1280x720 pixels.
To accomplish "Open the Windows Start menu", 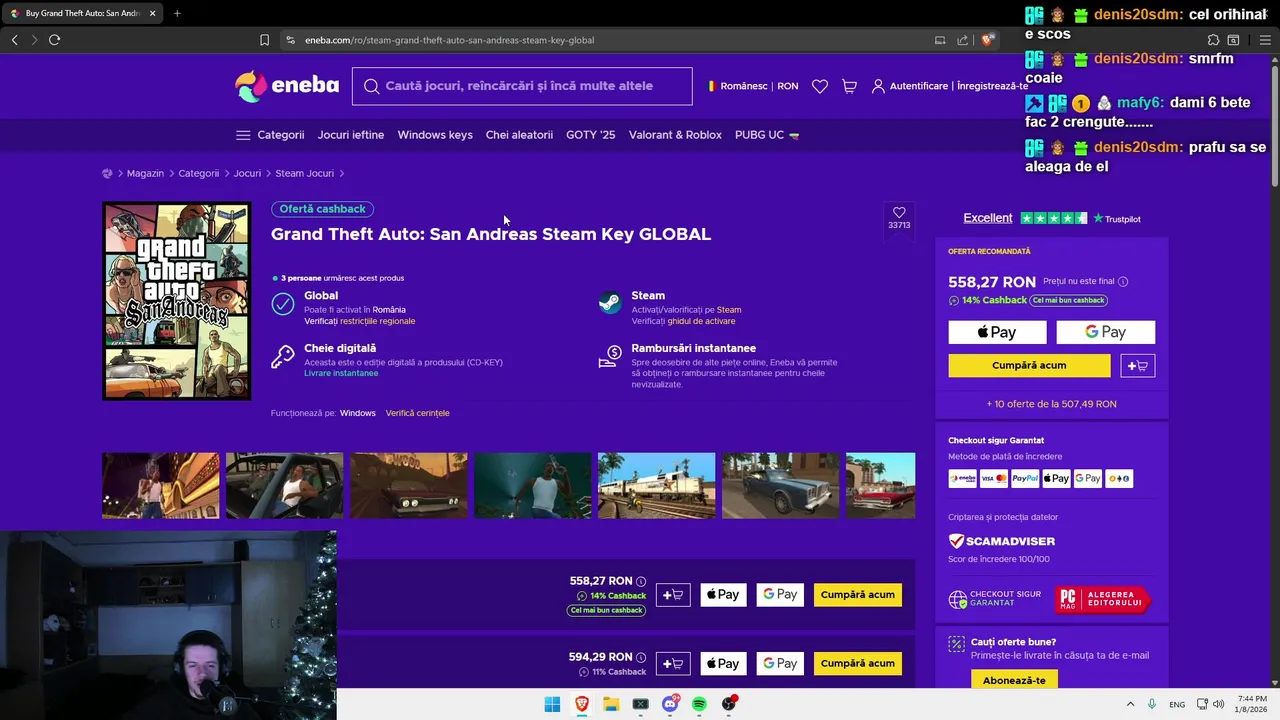I will tap(552, 704).
